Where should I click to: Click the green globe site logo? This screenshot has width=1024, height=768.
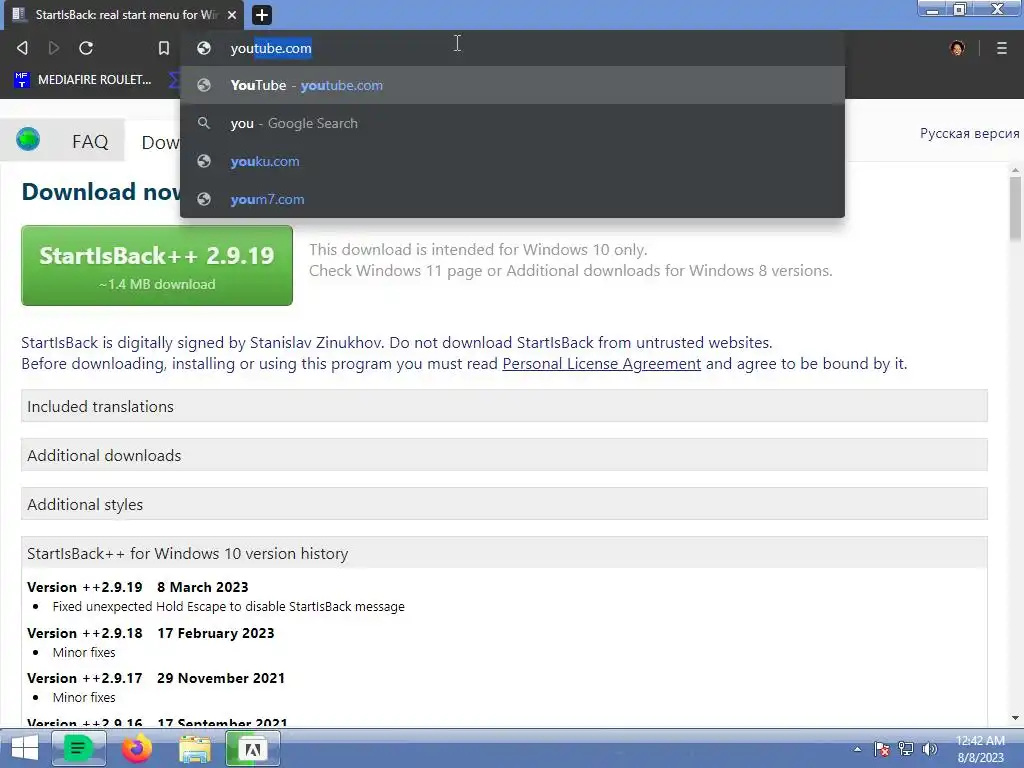tap(28, 139)
